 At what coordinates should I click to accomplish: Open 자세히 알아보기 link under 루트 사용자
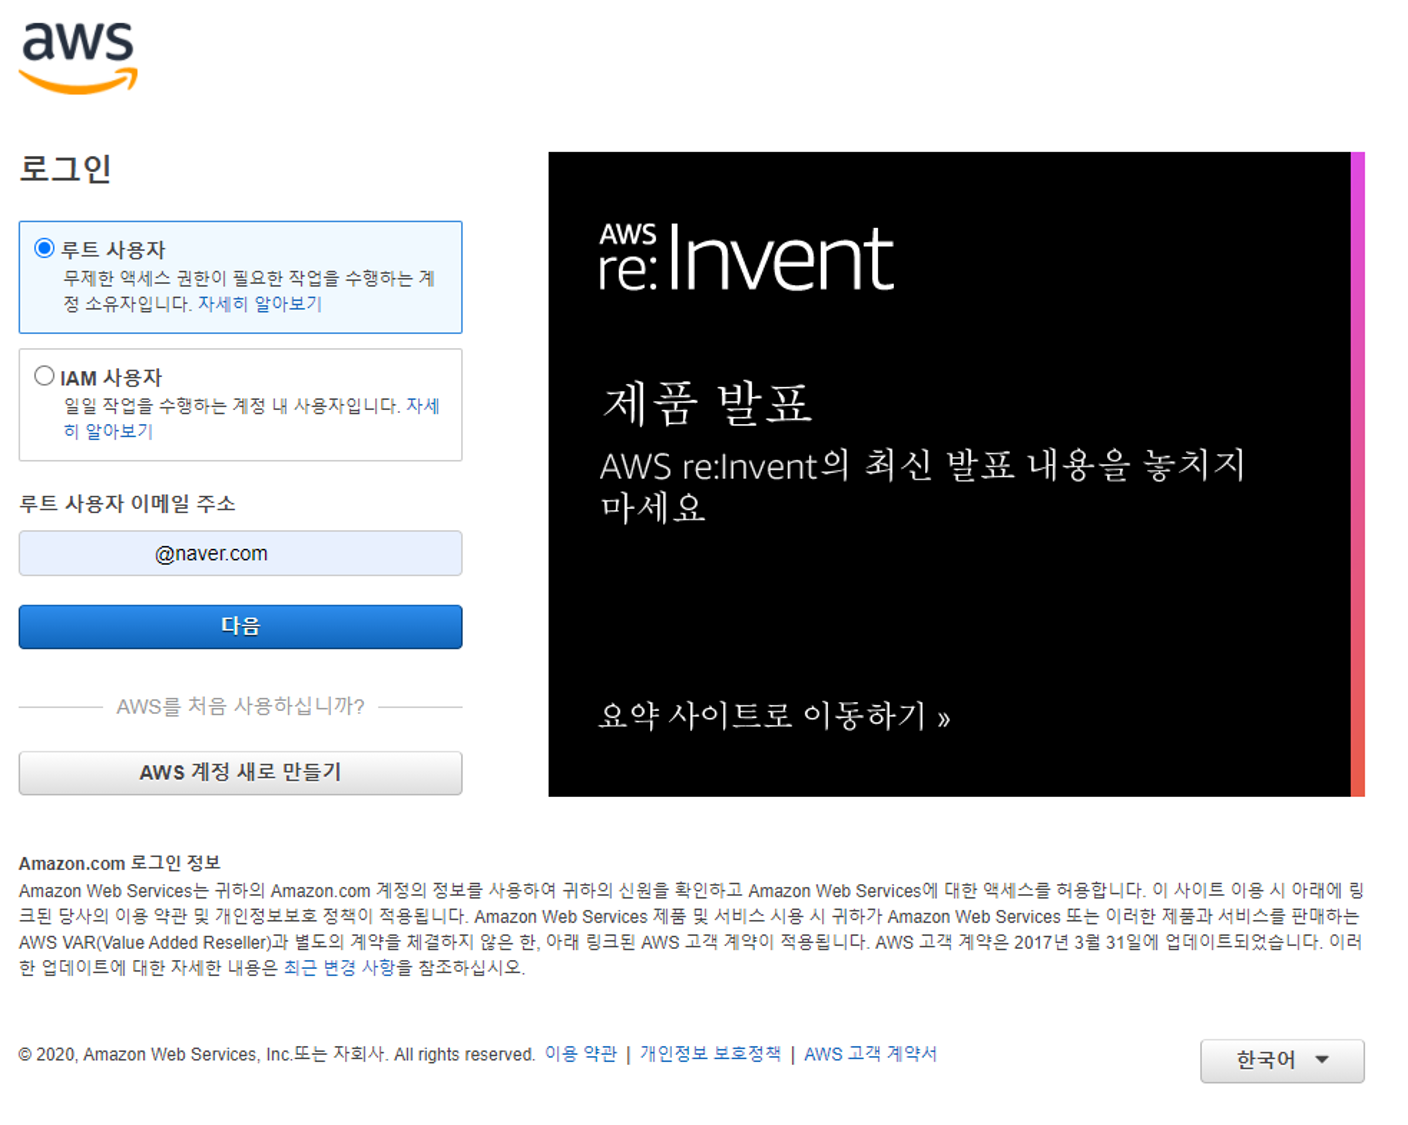click(260, 304)
